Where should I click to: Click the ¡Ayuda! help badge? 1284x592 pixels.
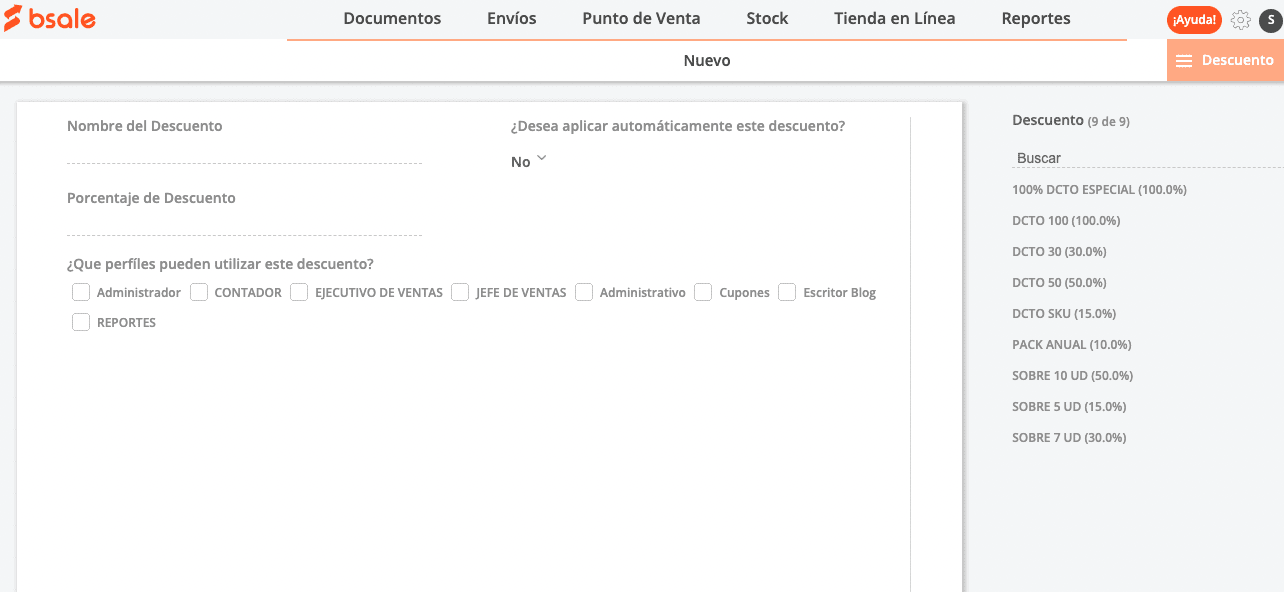(1194, 20)
